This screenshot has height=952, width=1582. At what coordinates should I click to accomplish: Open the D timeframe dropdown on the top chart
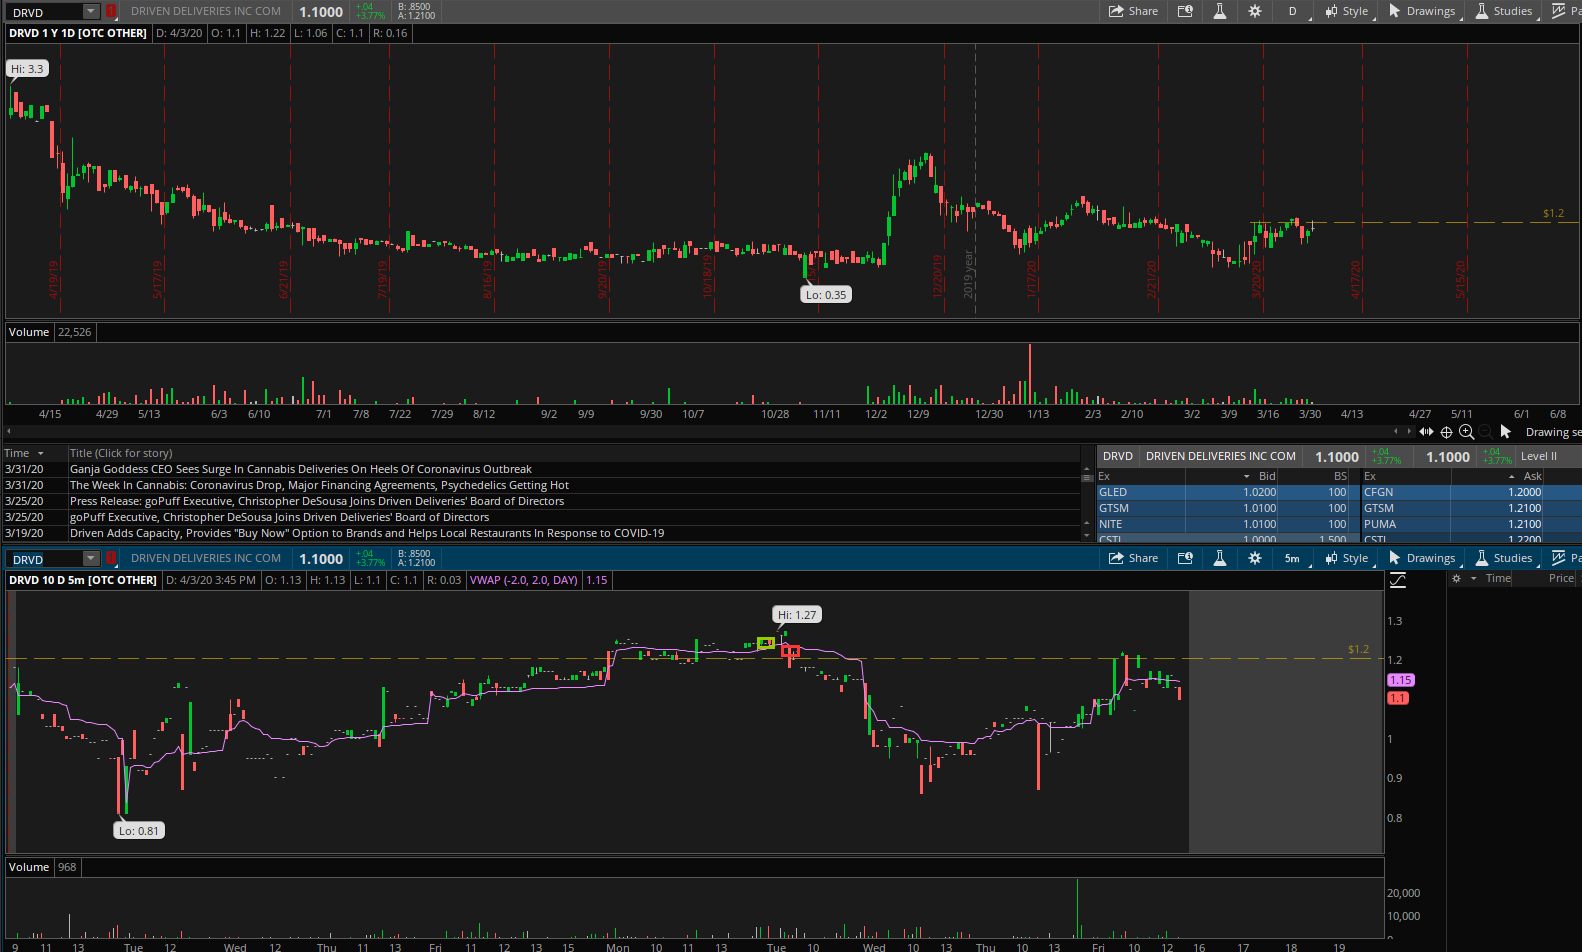[1293, 11]
